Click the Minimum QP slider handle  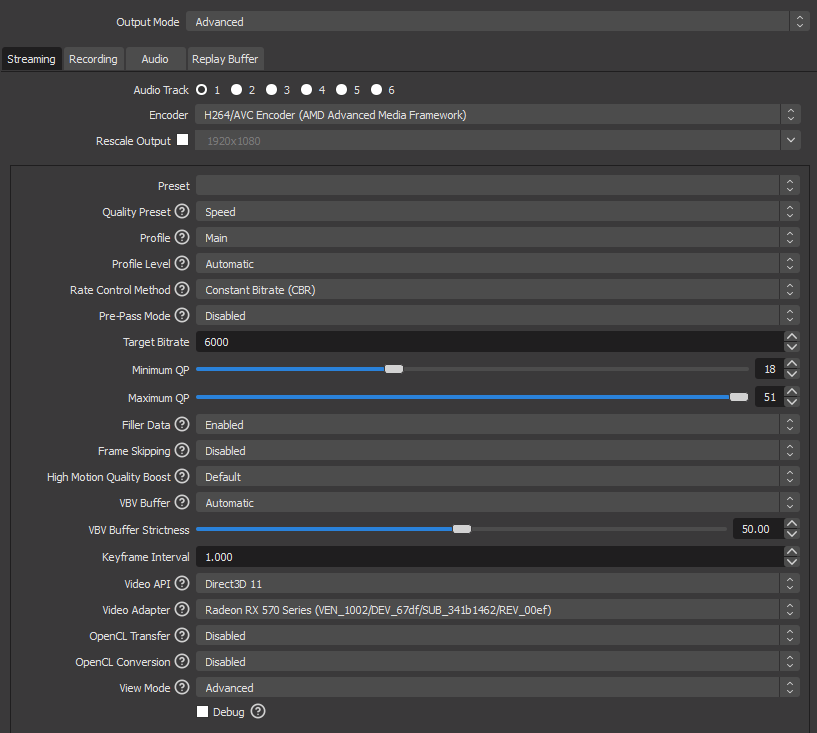coord(394,369)
